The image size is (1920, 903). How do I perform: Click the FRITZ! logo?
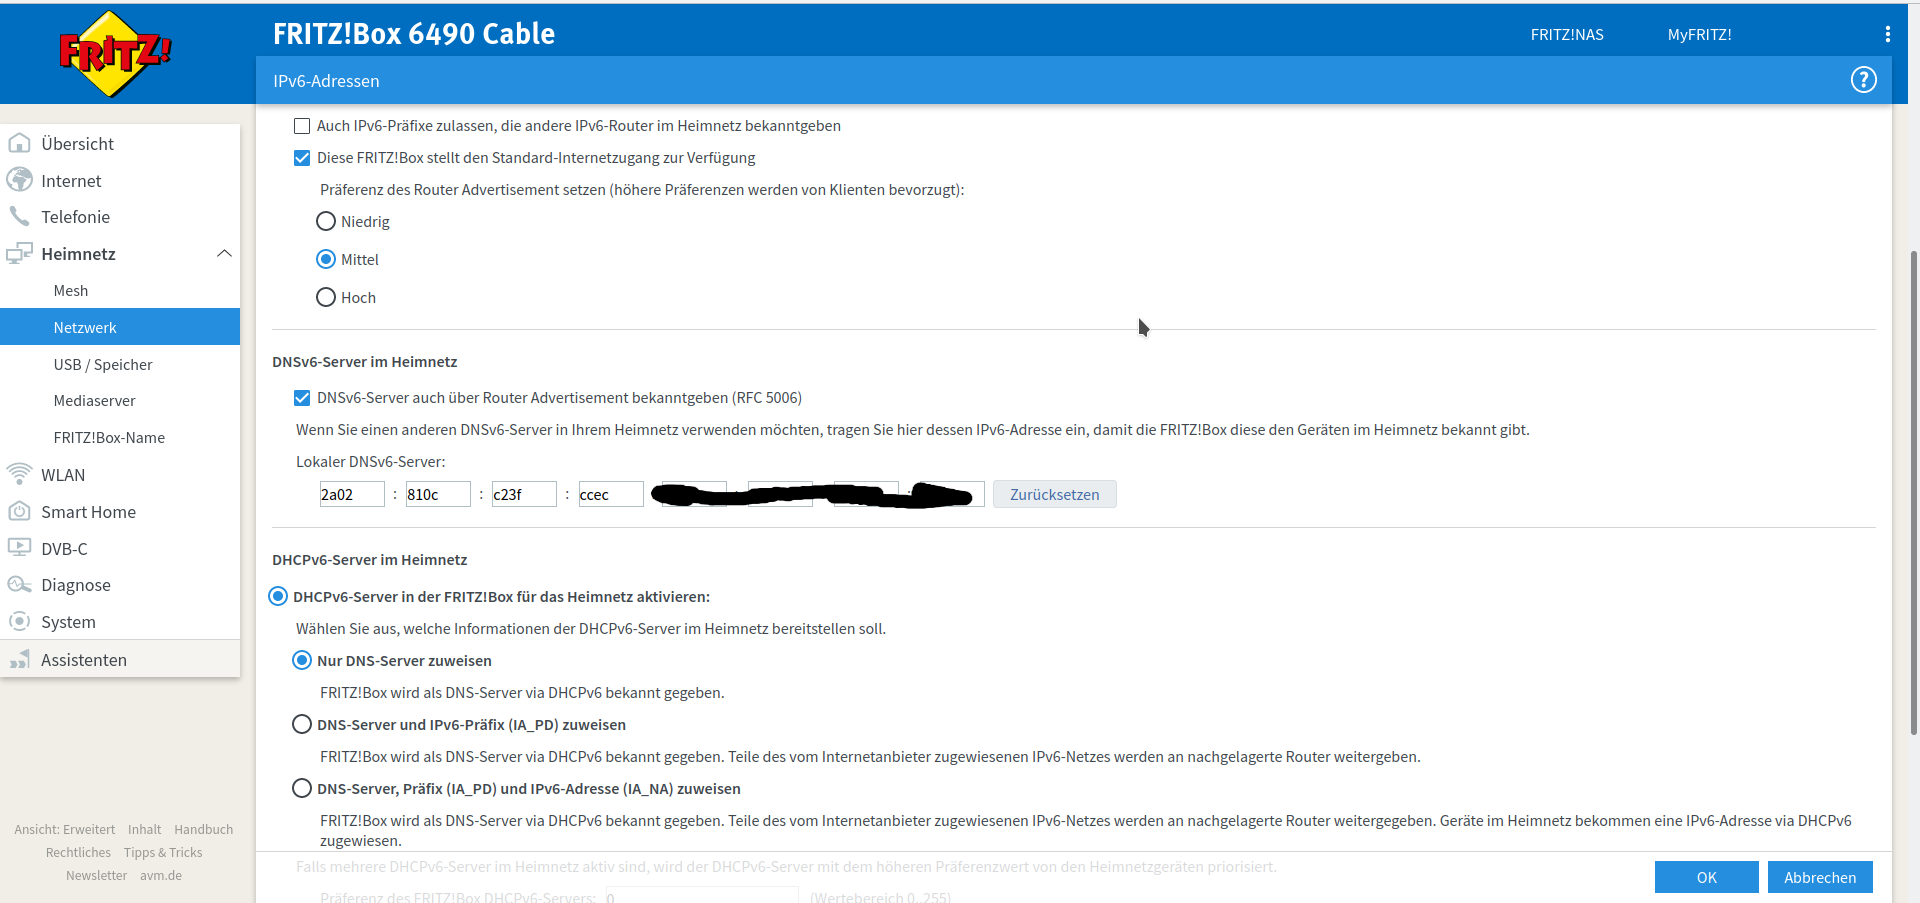[x=115, y=54]
